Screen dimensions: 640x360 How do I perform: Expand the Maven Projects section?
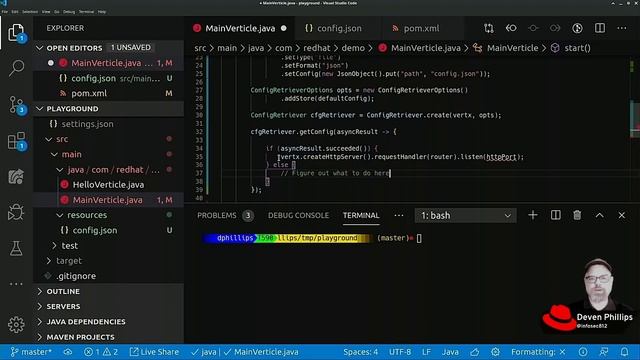click(x=109, y=337)
